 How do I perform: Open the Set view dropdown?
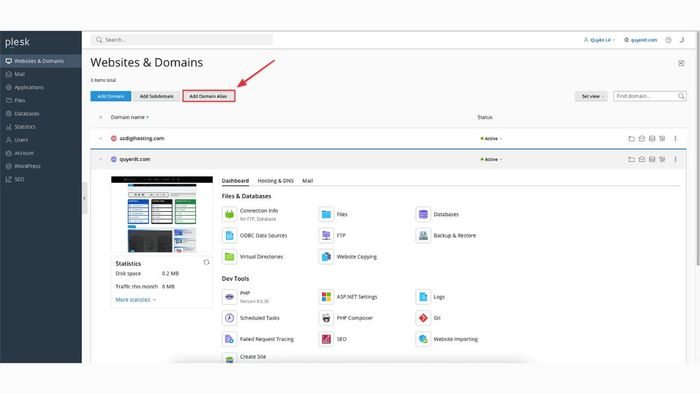coord(591,96)
